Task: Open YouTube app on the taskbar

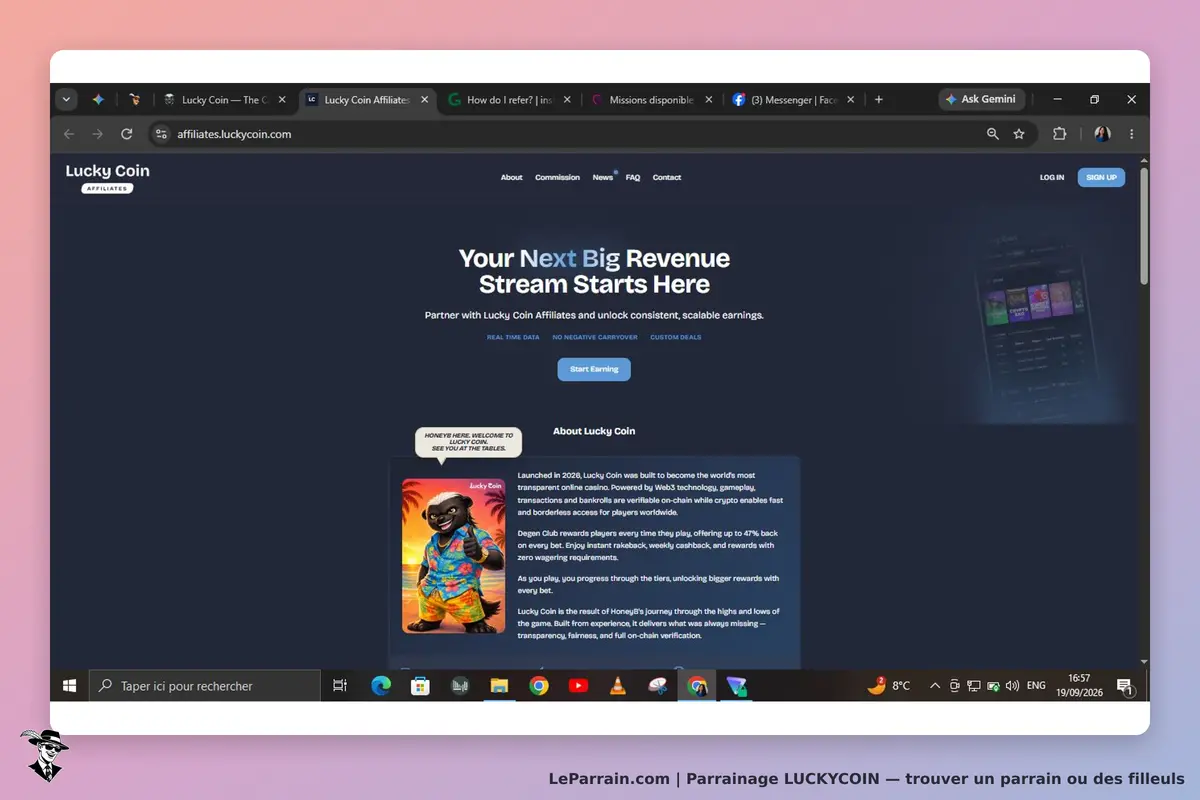Action: point(578,686)
